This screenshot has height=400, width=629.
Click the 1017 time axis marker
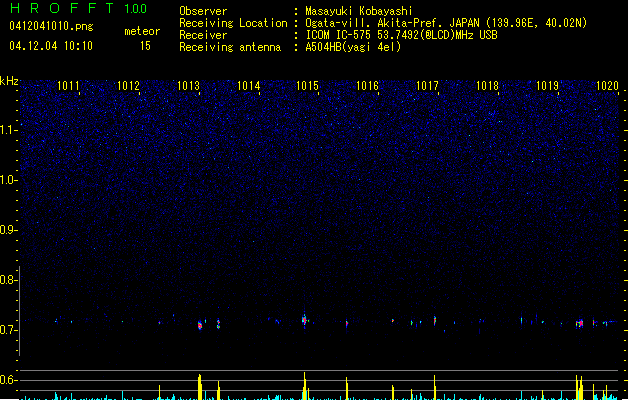(427, 85)
